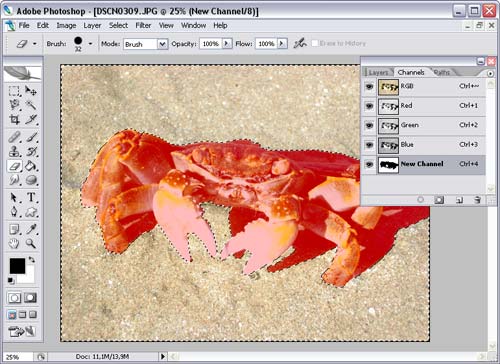Select the Notes tool
Viewport: 500px width, 364px height.
click(x=14, y=229)
